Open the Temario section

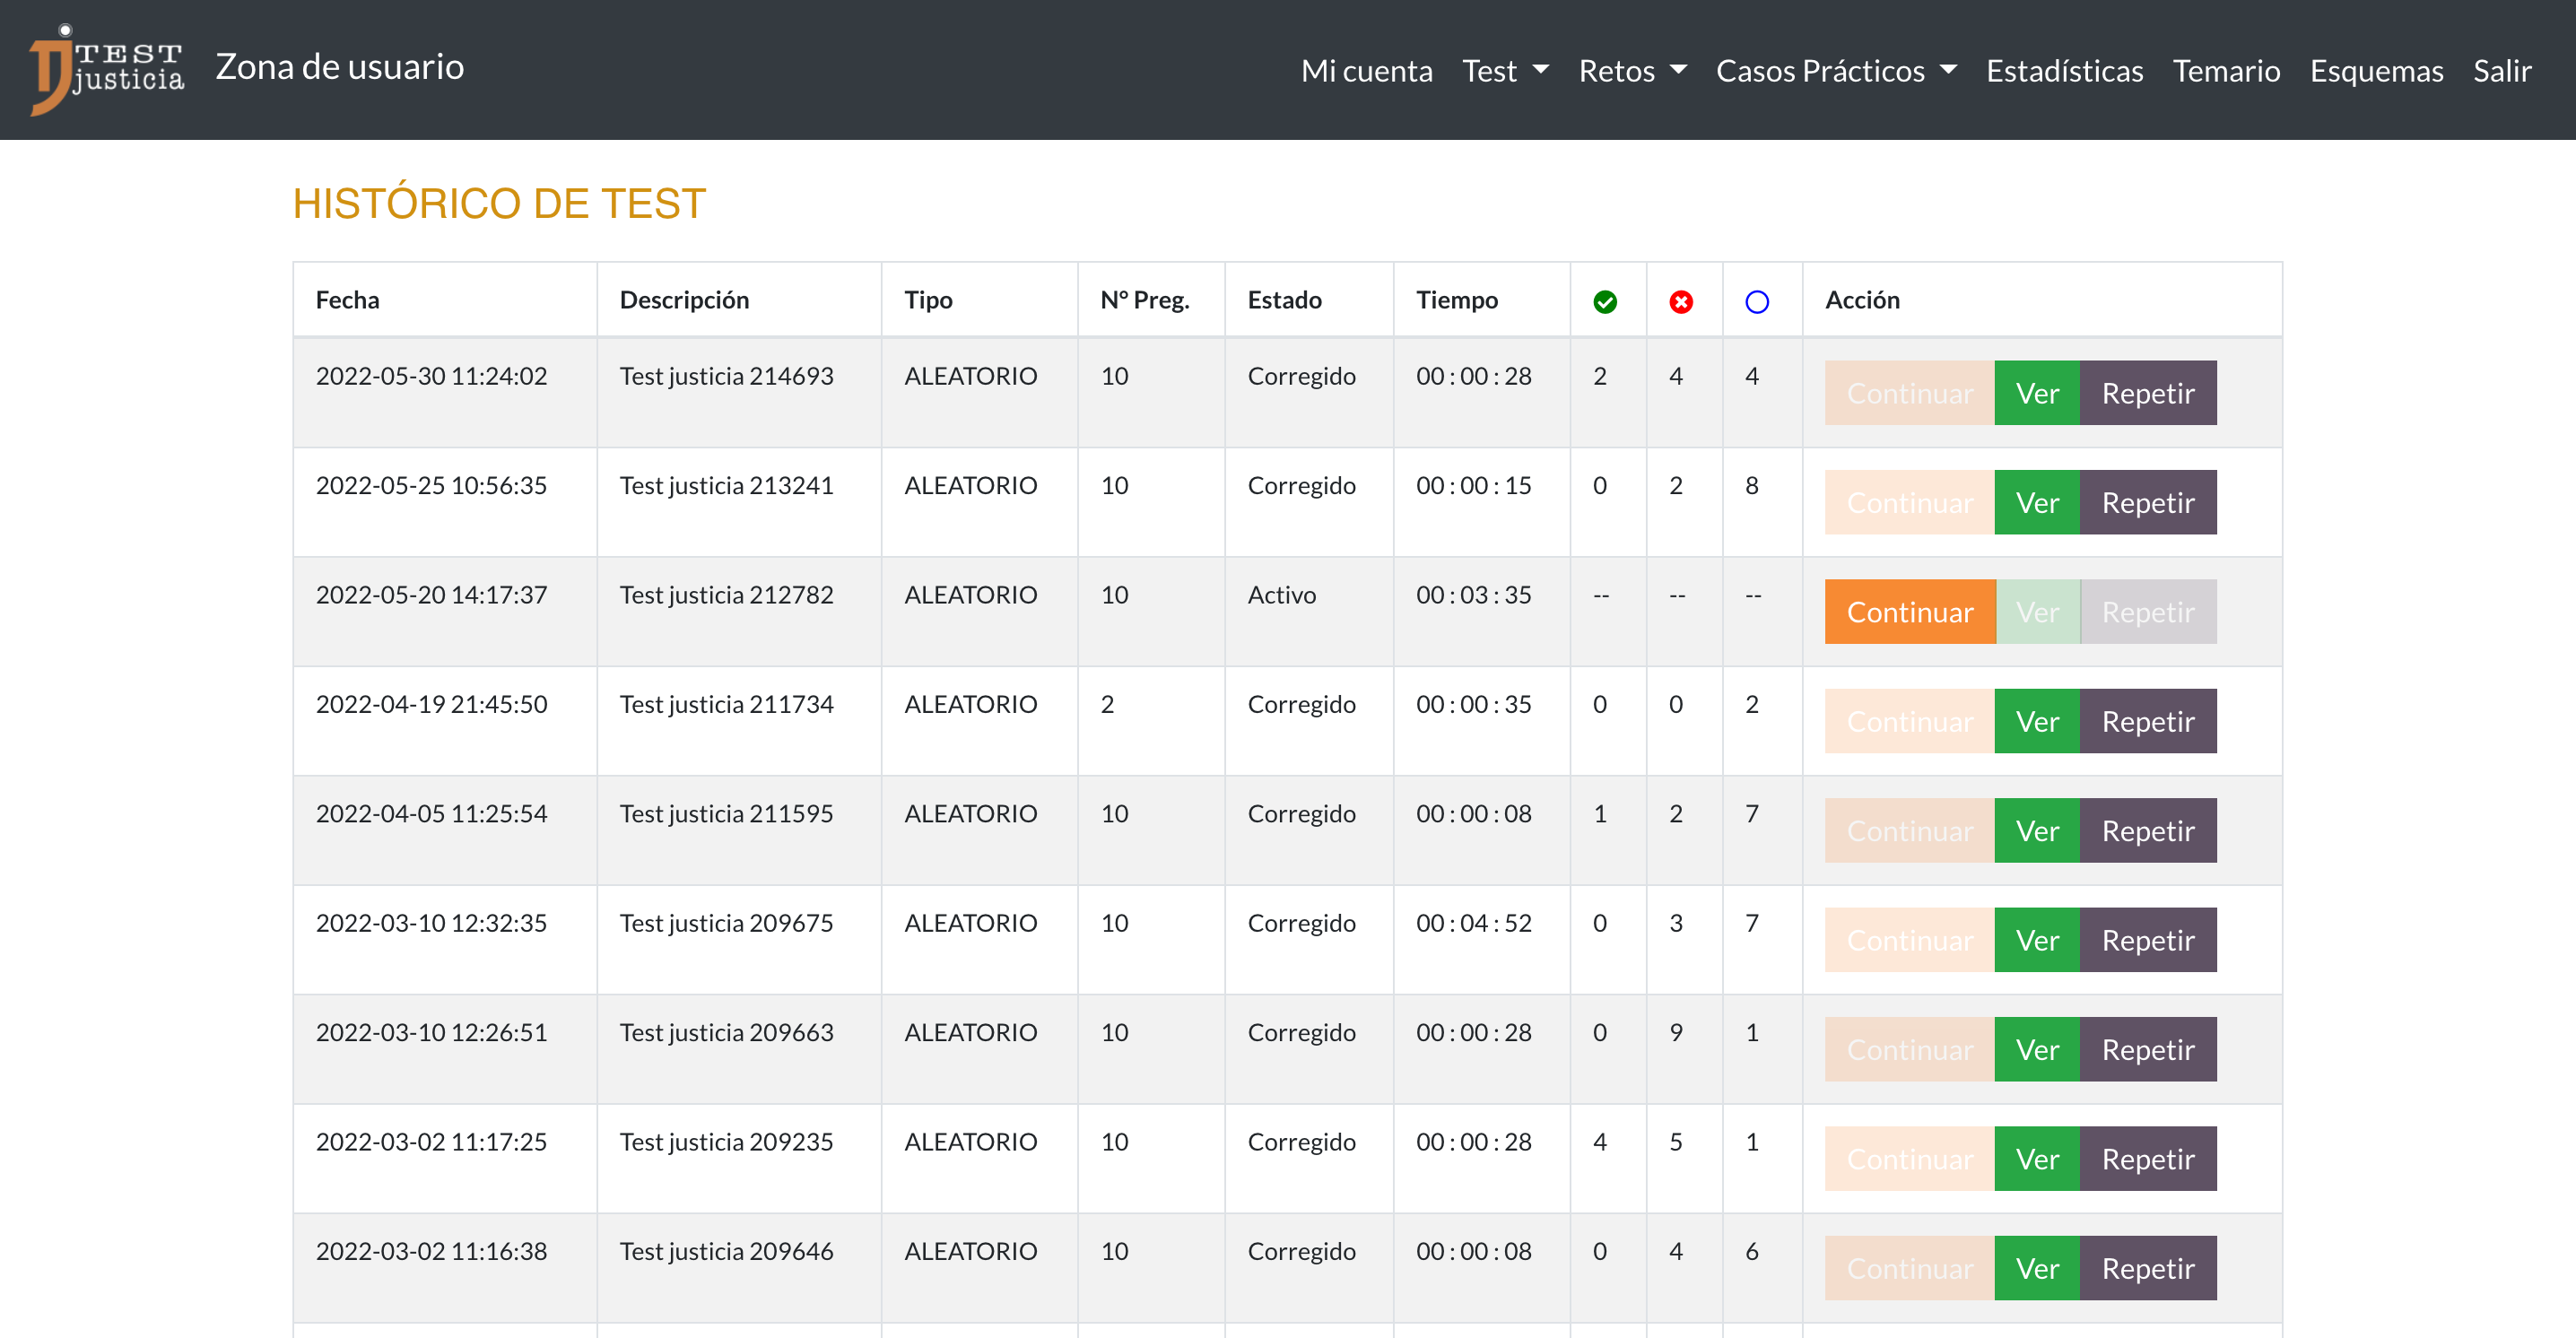(2226, 70)
